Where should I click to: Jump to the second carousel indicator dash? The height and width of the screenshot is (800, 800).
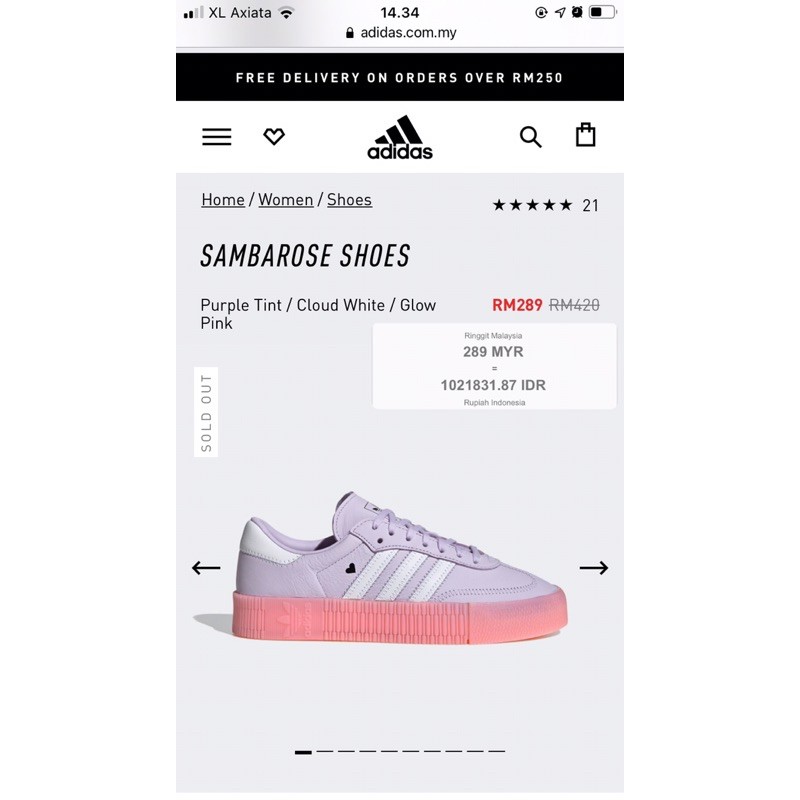(324, 752)
